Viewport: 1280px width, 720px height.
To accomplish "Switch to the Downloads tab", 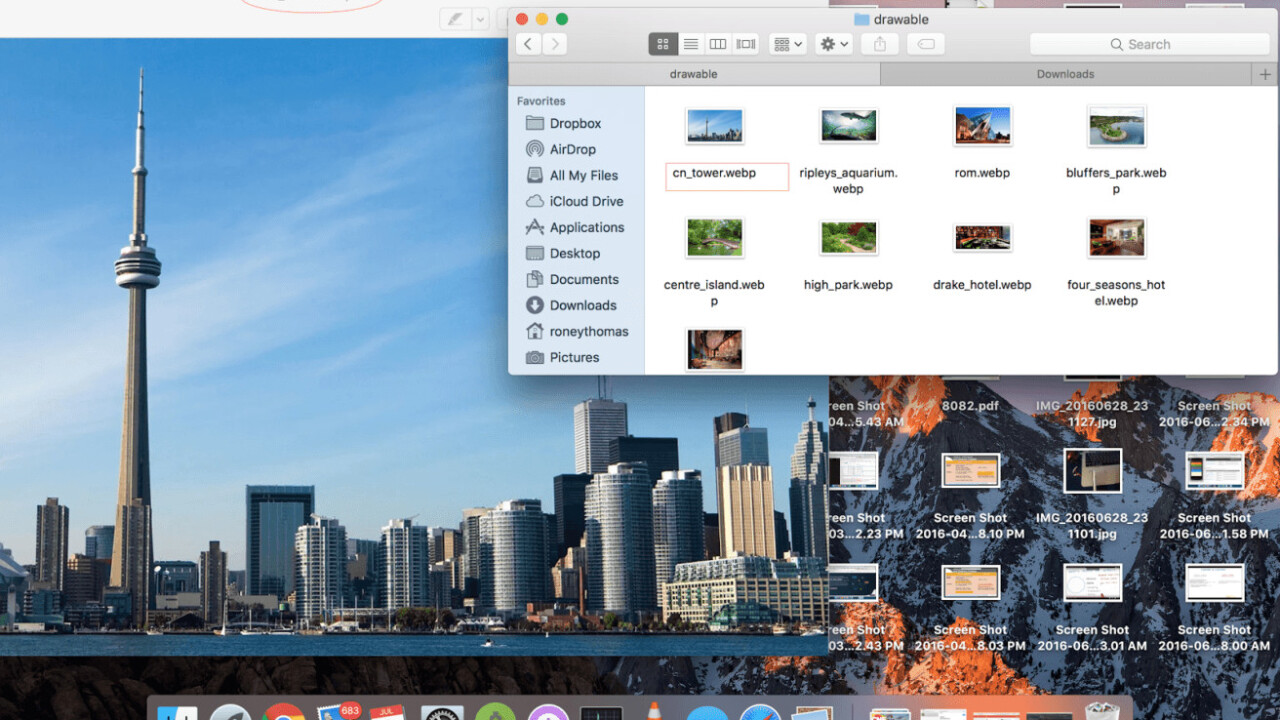I will click(x=1065, y=74).
